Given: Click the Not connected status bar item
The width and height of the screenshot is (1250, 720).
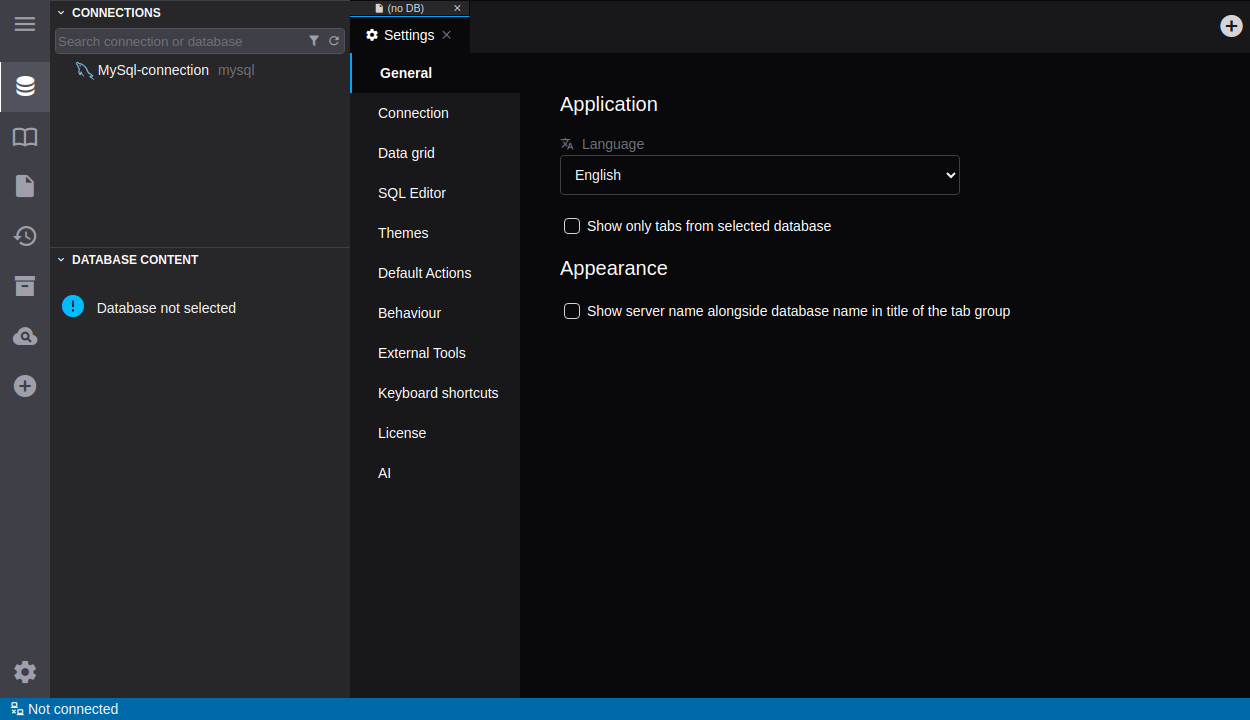Looking at the screenshot, I should click(64, 709).
